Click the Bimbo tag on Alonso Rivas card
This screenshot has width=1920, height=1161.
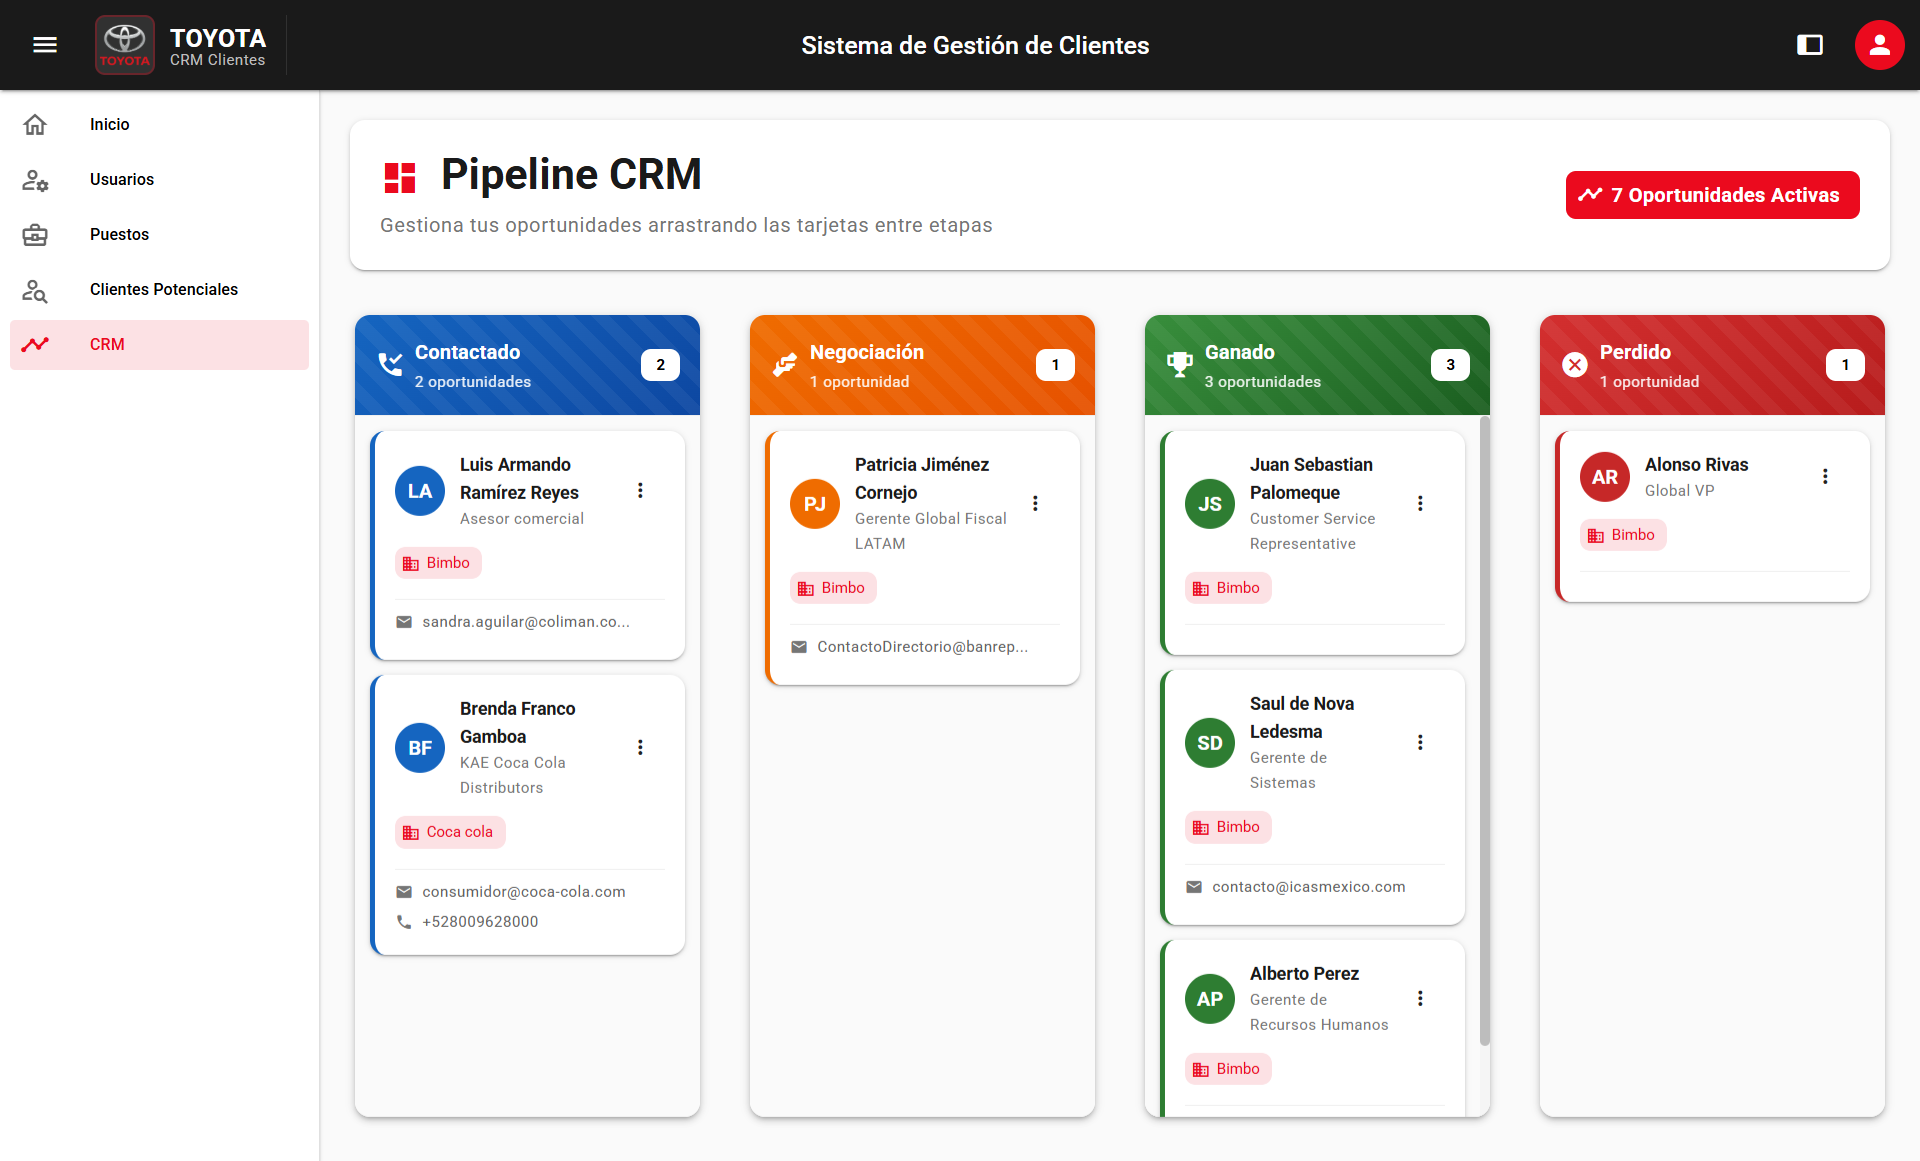pyautogui.click(x=1622, y=534)
